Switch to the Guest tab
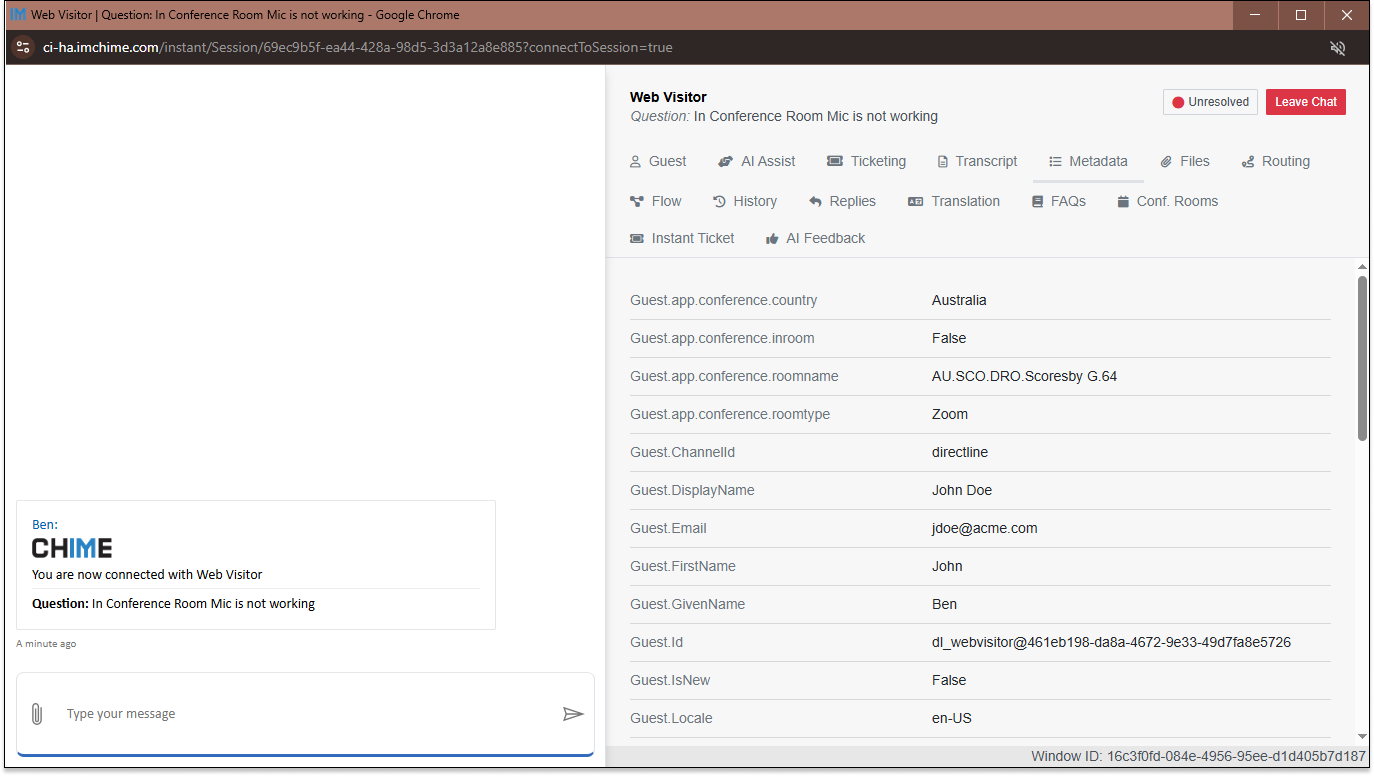This screenshot has height=776, width=1374. (x=657, y=161)
